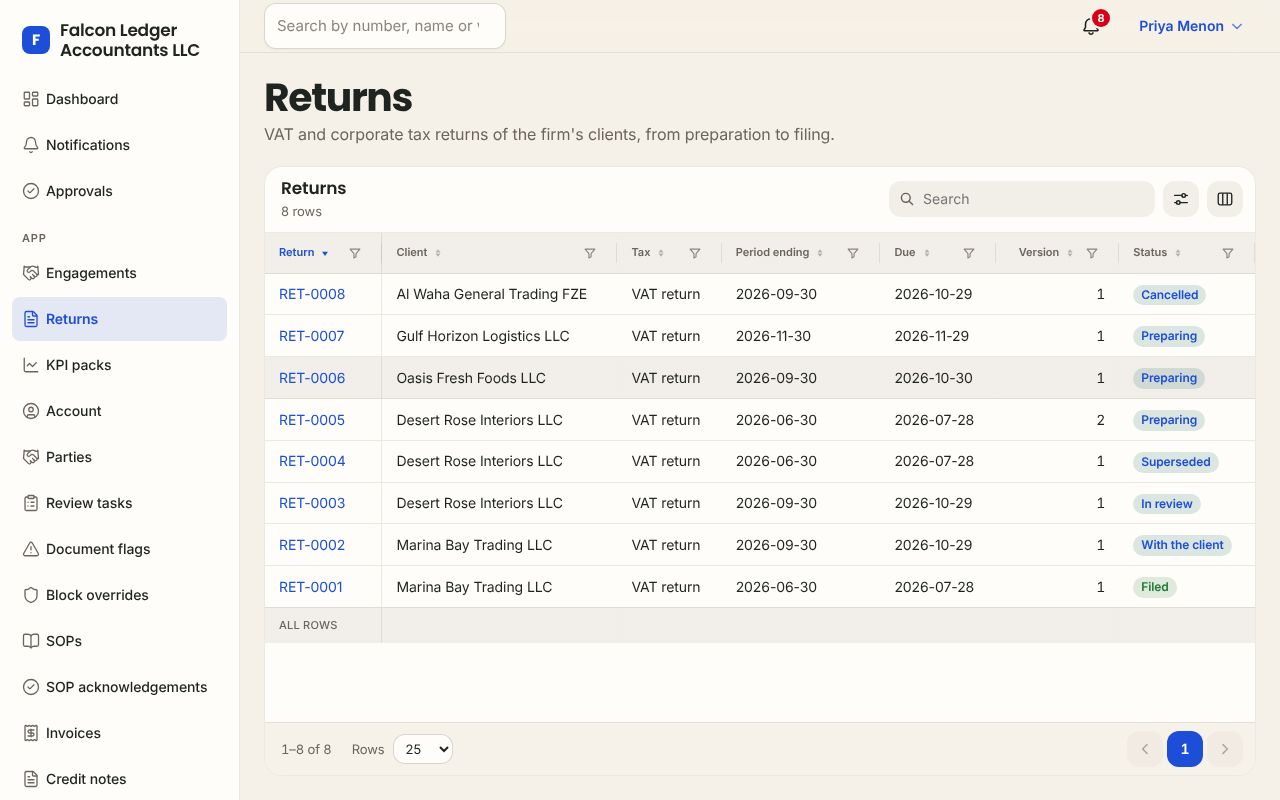The image size is (1280, 800).
Task: Open the notifications bell icon
Action: [x=1091, y=27]
